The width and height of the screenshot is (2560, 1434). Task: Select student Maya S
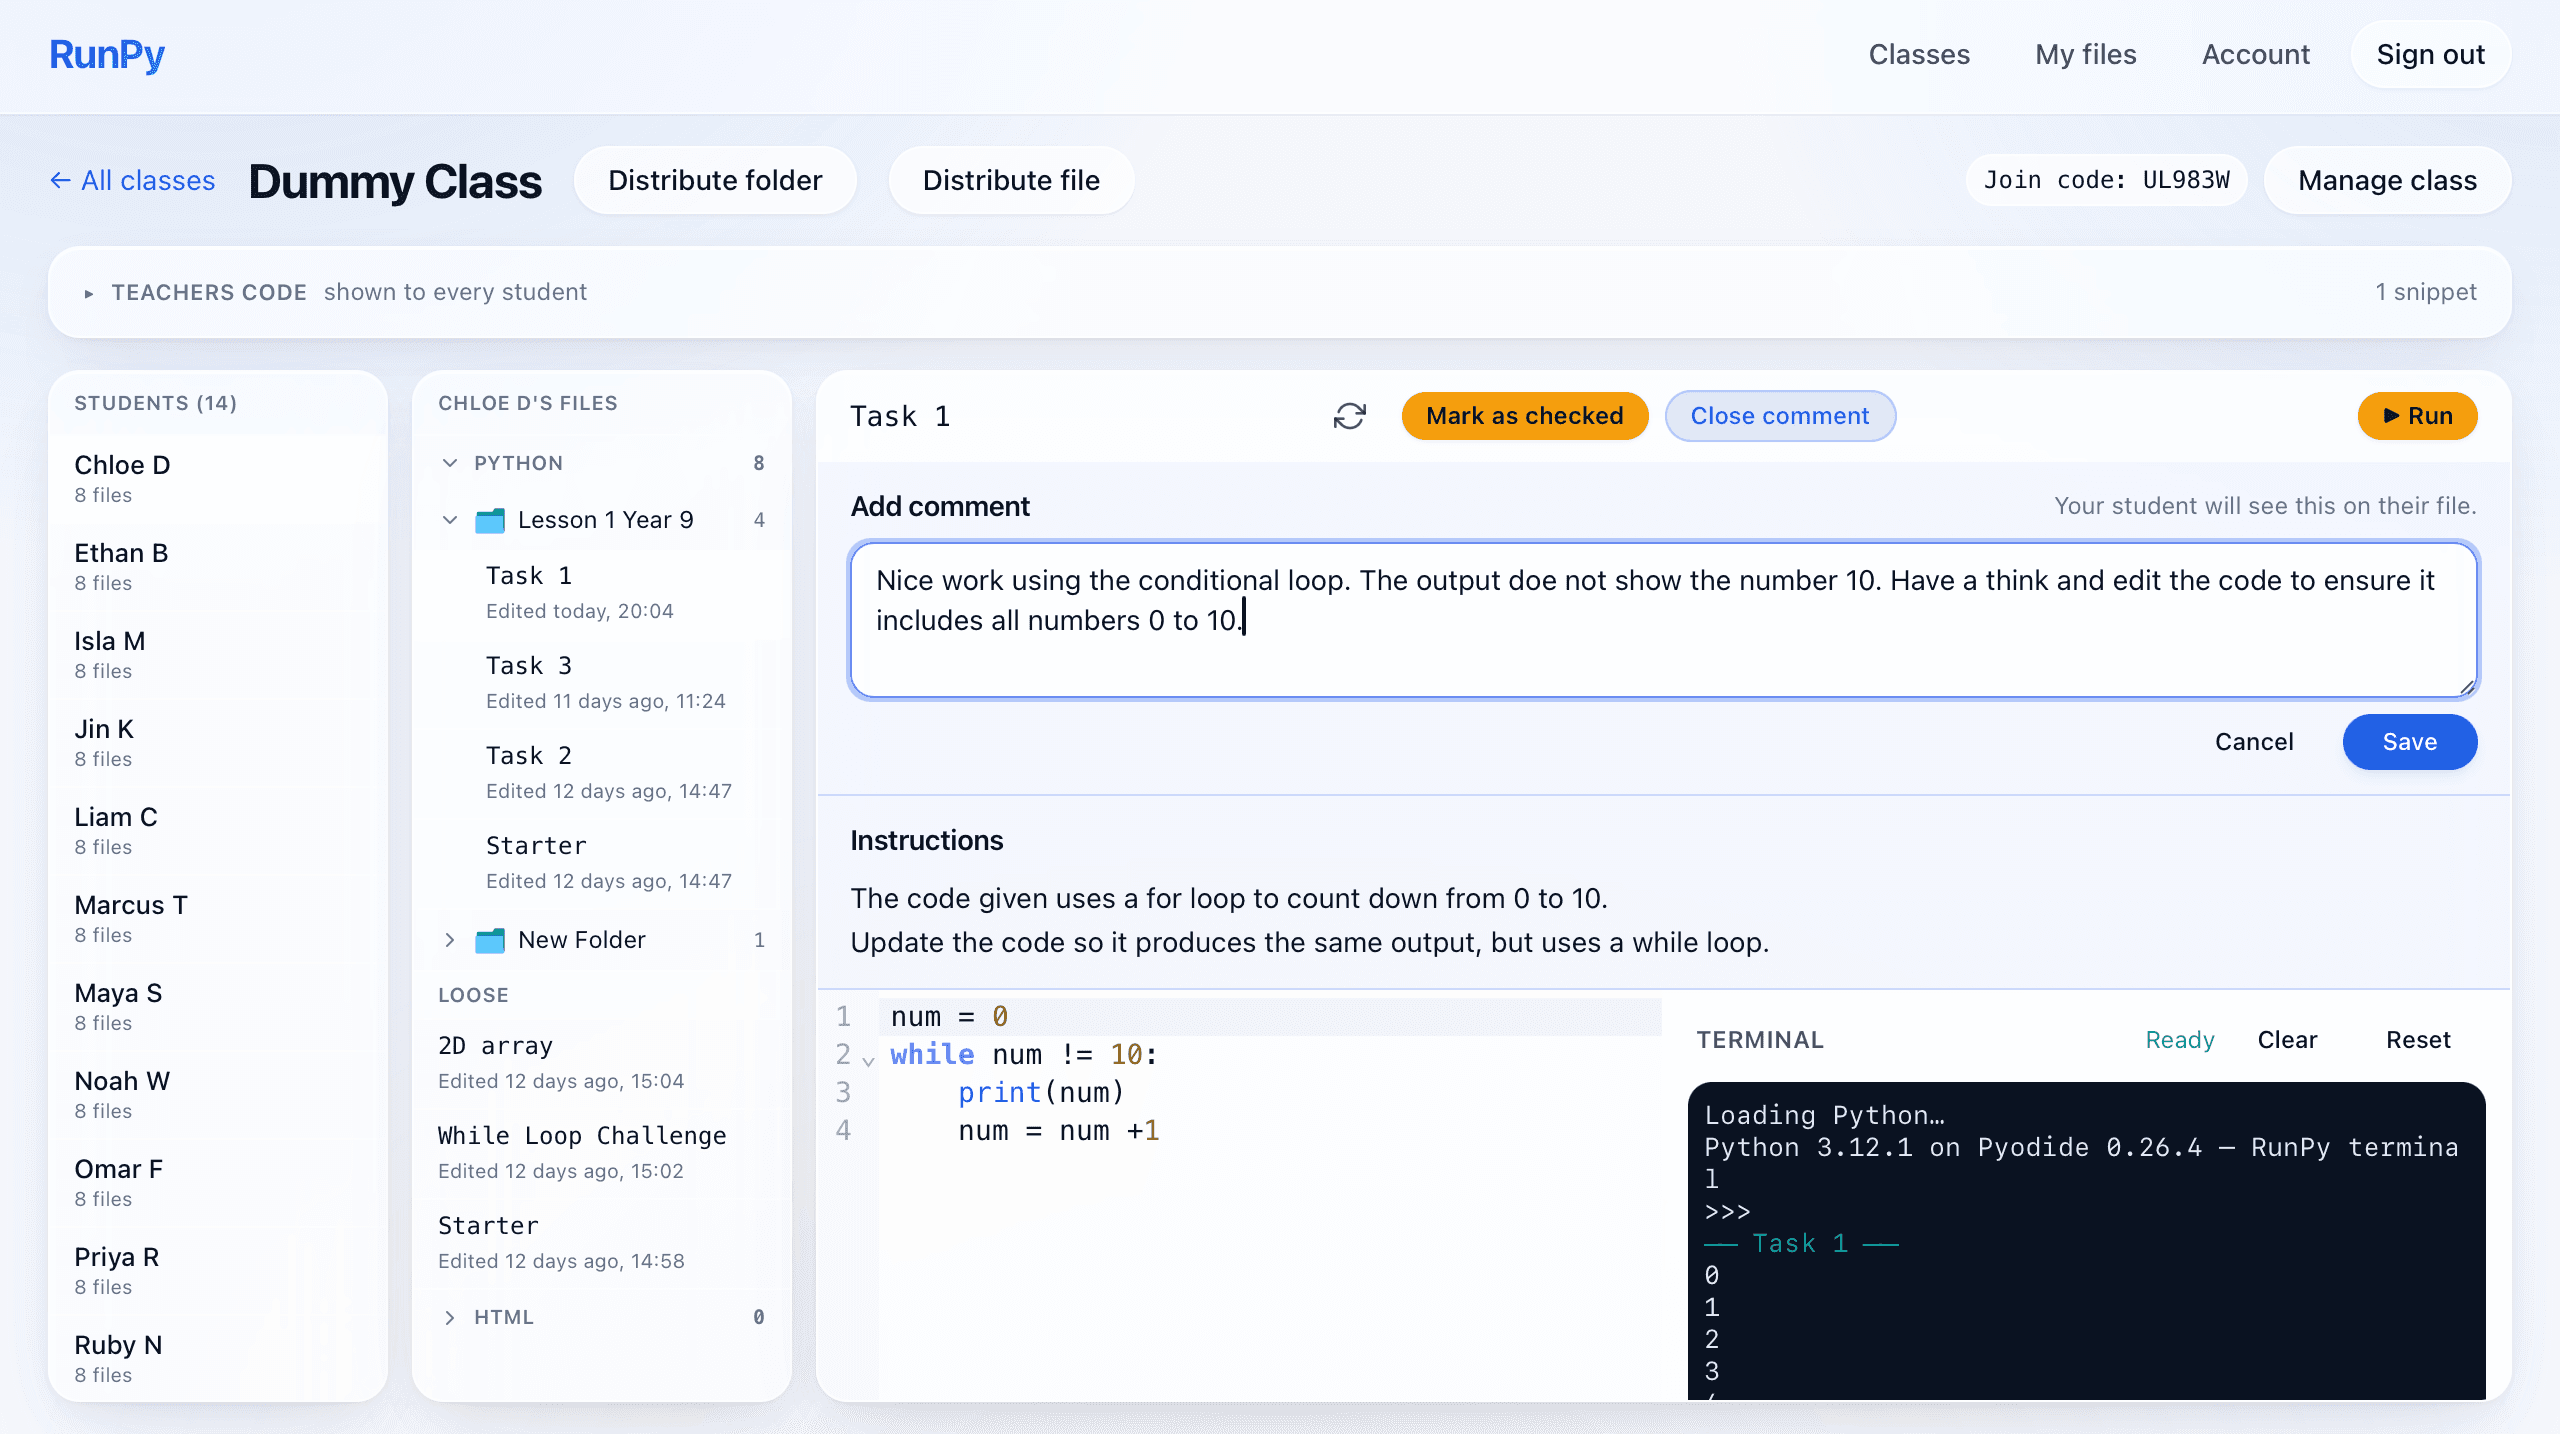[x=218, y=1007]
